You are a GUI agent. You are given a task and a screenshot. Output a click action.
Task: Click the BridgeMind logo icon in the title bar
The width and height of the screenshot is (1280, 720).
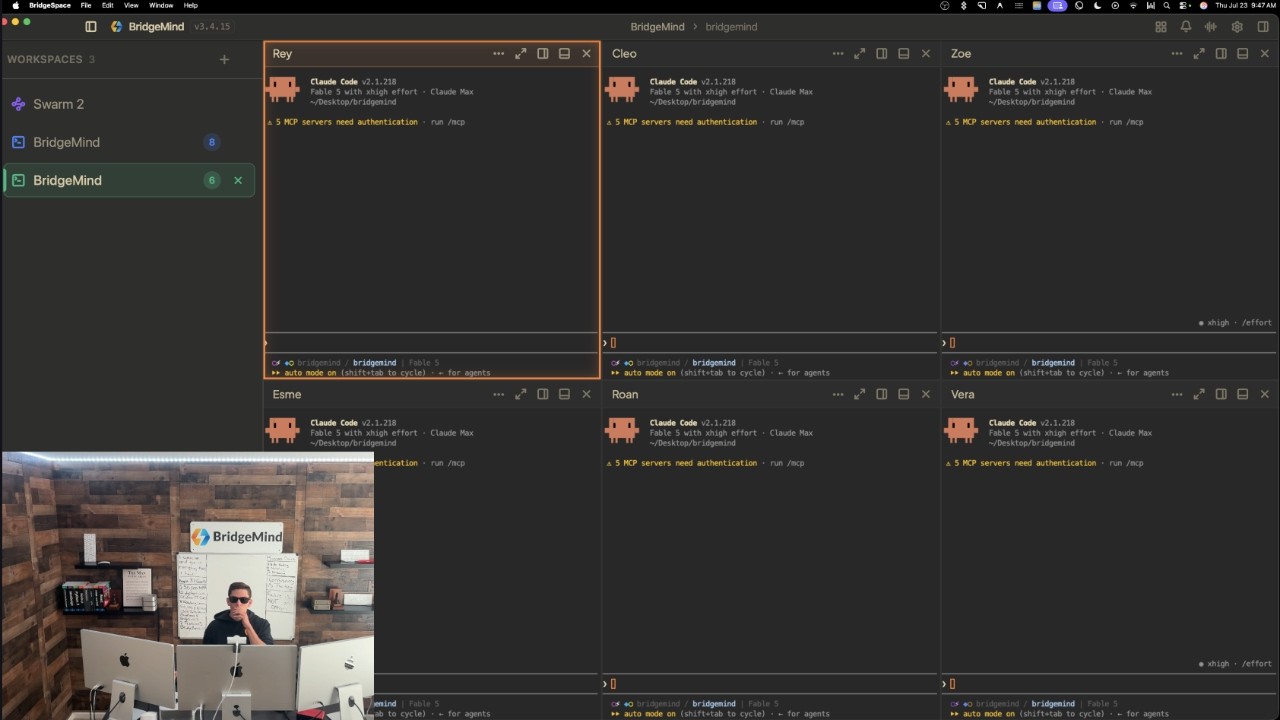tap(116, 27)
